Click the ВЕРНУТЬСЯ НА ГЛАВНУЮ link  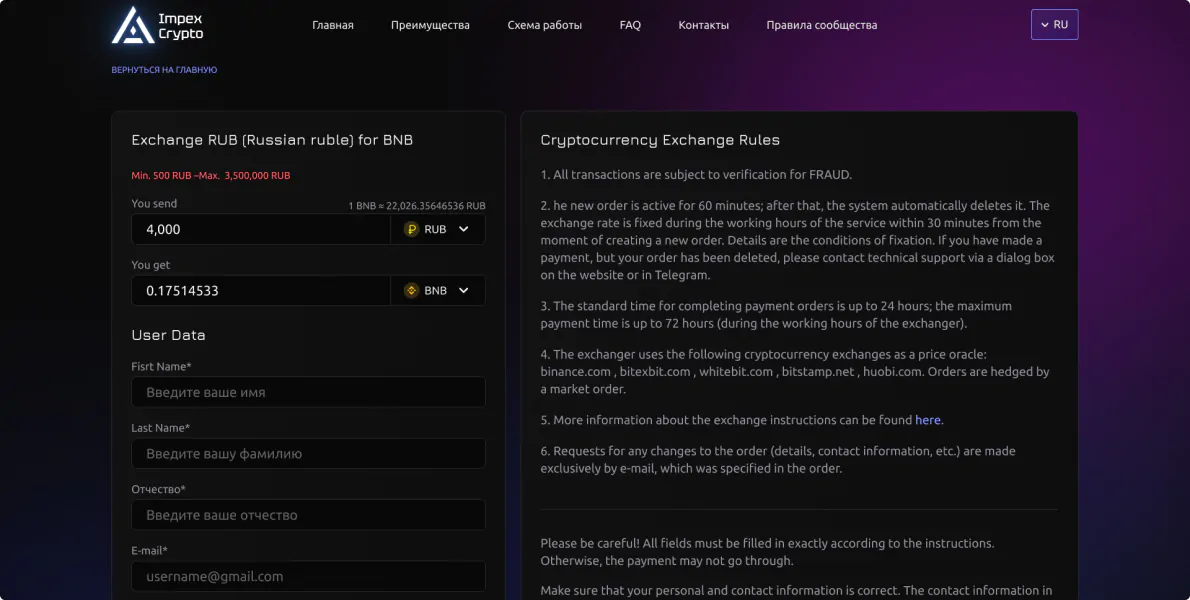[x=164, y=70]
